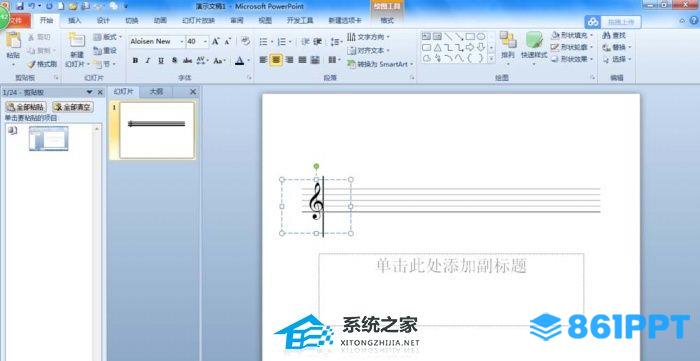Click Paste All (全部粘贴) button
The height and width of the screenshot is (361, 700).
(26, 107)
